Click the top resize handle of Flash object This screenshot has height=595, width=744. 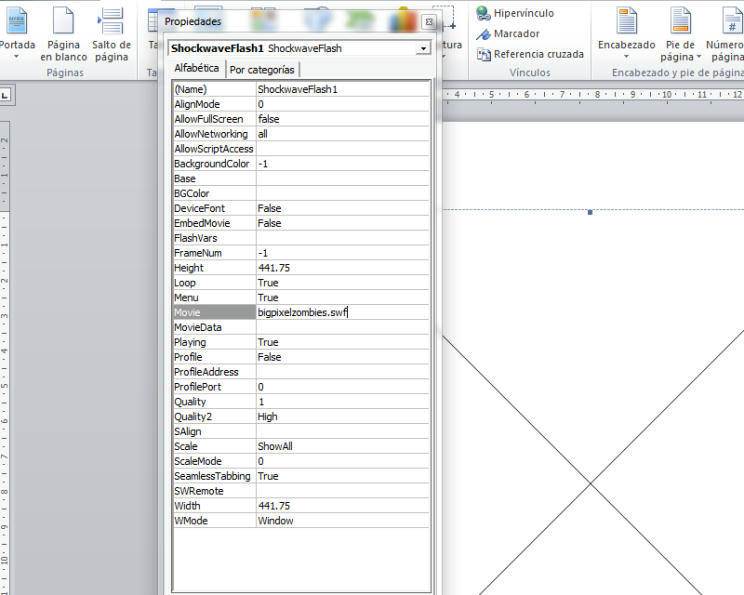(x=590, y=212)
